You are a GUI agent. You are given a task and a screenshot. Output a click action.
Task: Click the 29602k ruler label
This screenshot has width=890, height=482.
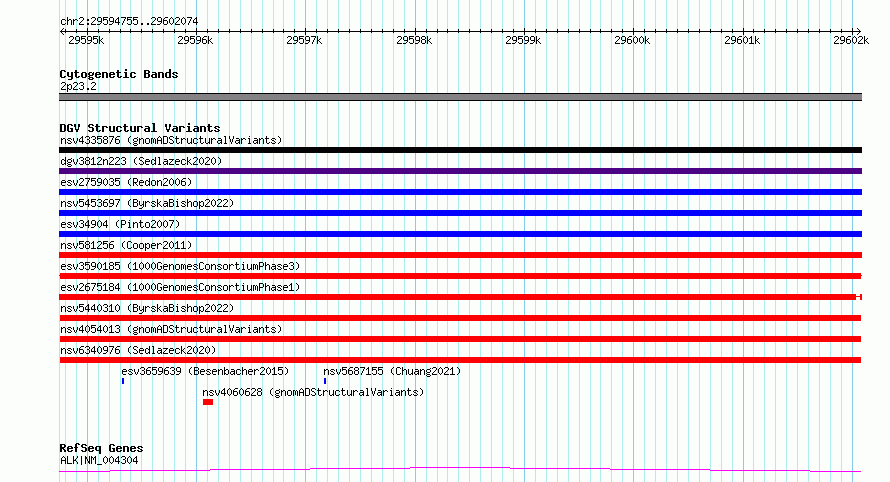851,40
